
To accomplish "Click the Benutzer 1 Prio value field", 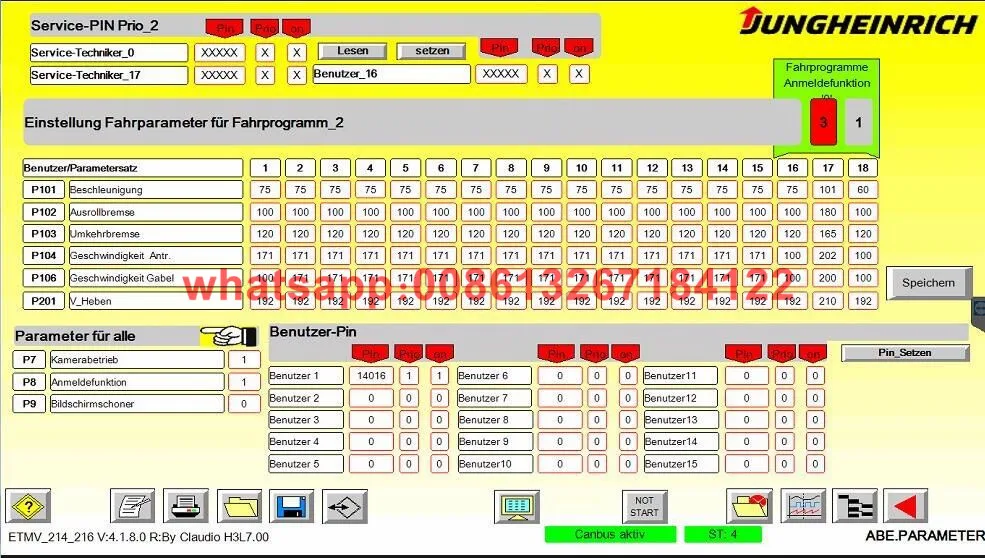I will click(x=408, y=376).
